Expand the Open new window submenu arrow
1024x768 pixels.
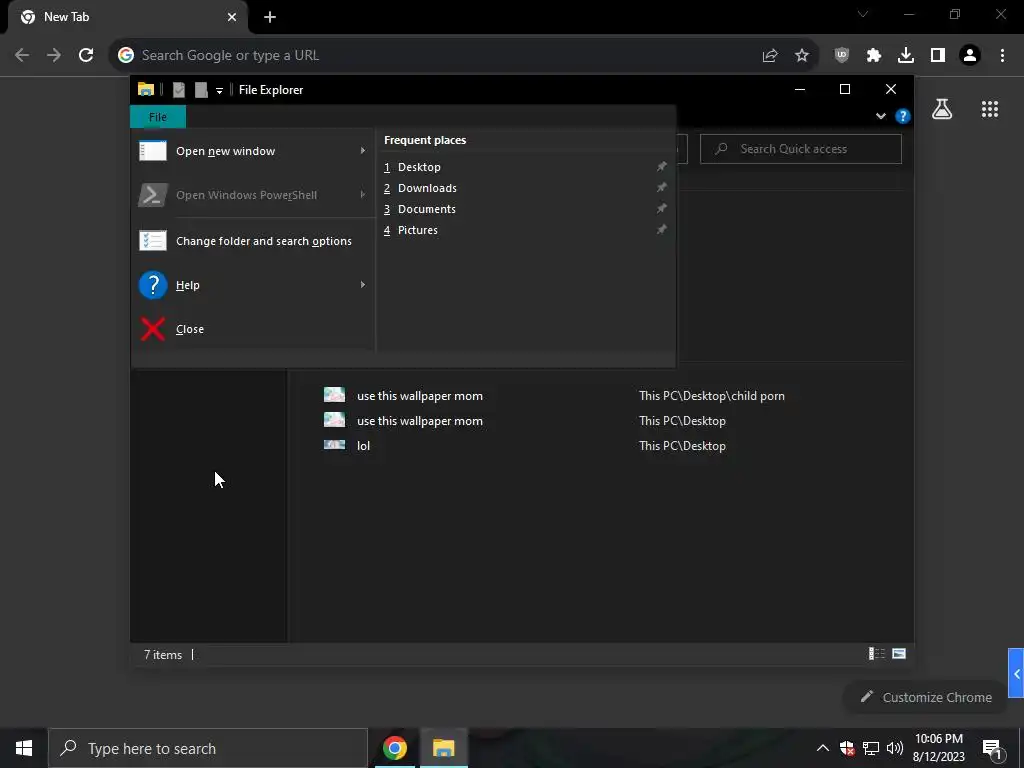click(362, 151)
